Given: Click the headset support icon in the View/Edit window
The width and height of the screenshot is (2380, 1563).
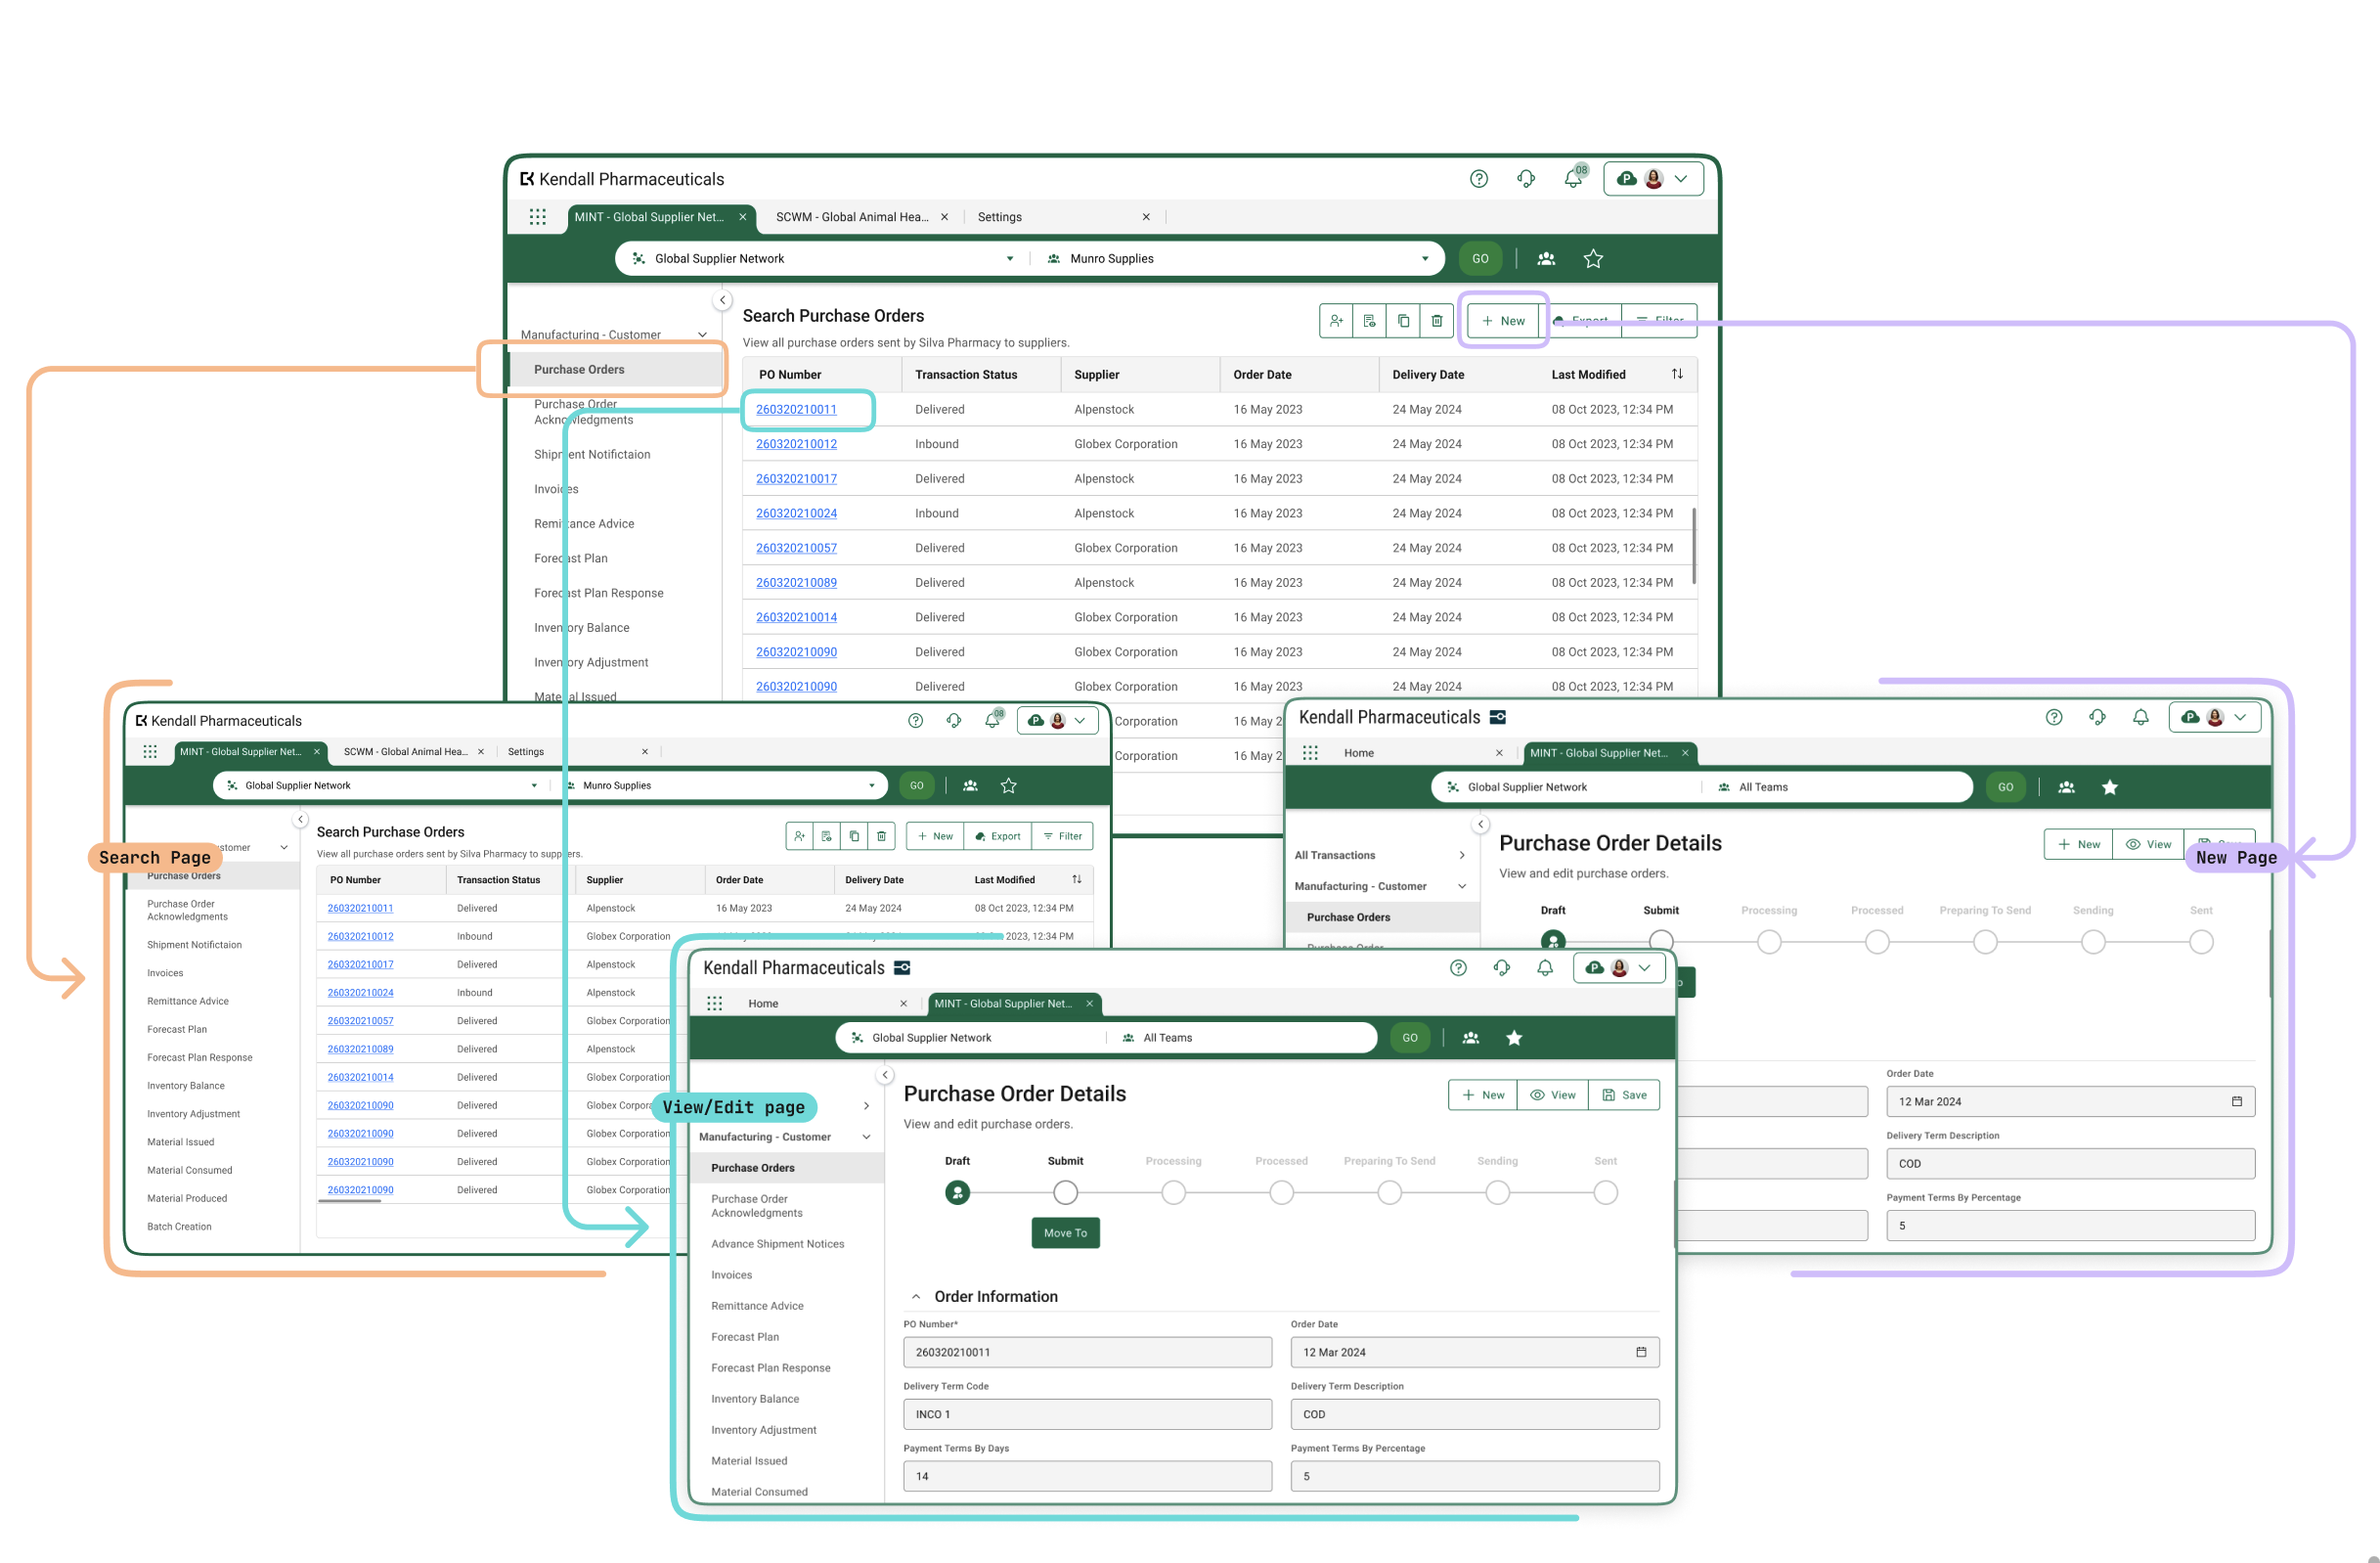Looking at the screenshot, I should point(1501,968).
